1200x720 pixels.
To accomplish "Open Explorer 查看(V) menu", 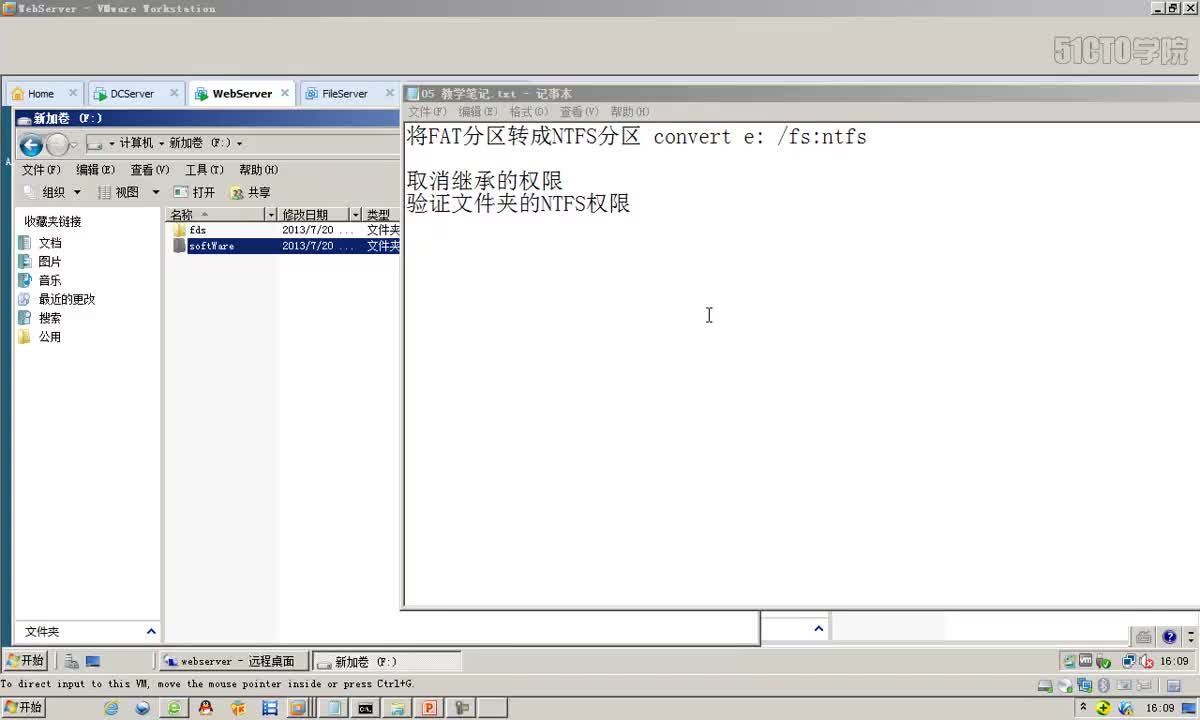I will 150,170.
